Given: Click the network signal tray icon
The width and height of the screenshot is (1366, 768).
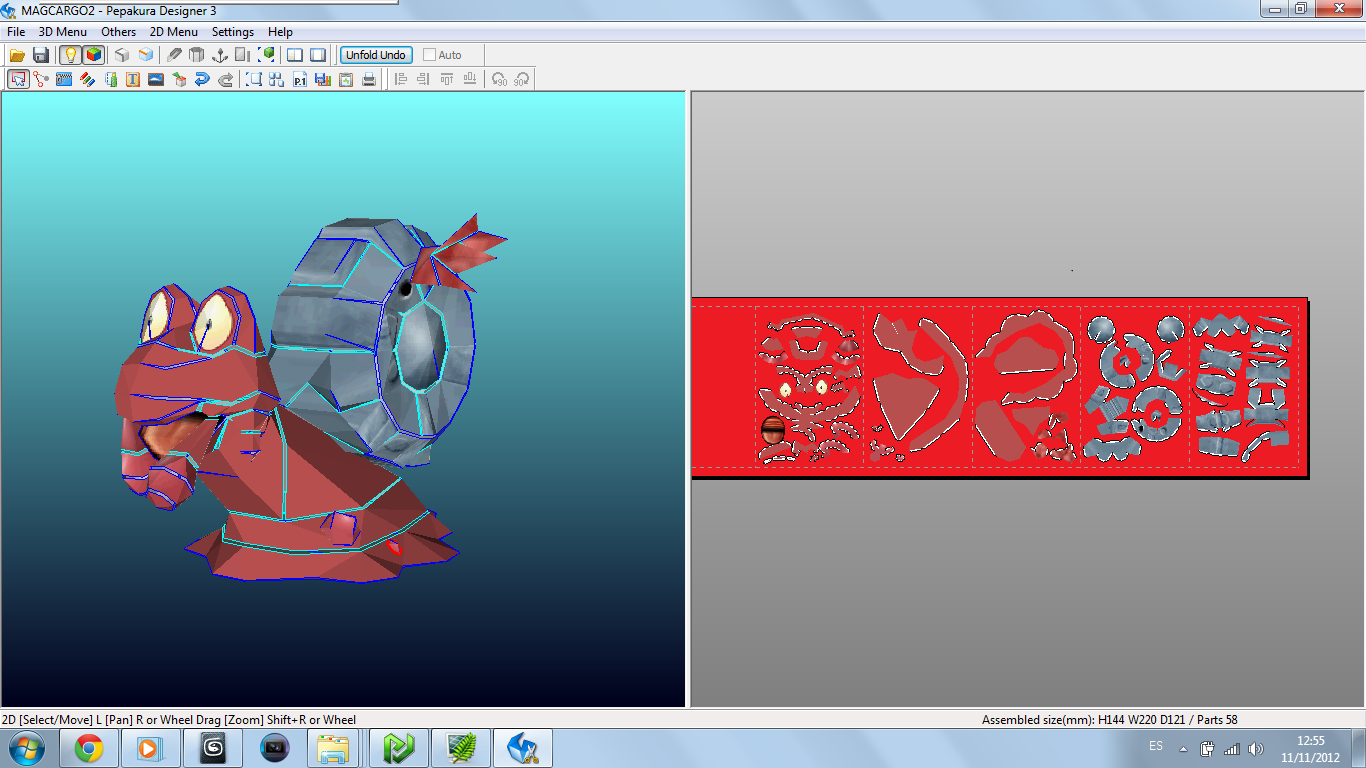Looking at the screenshot, I should tap(1232, 748).
